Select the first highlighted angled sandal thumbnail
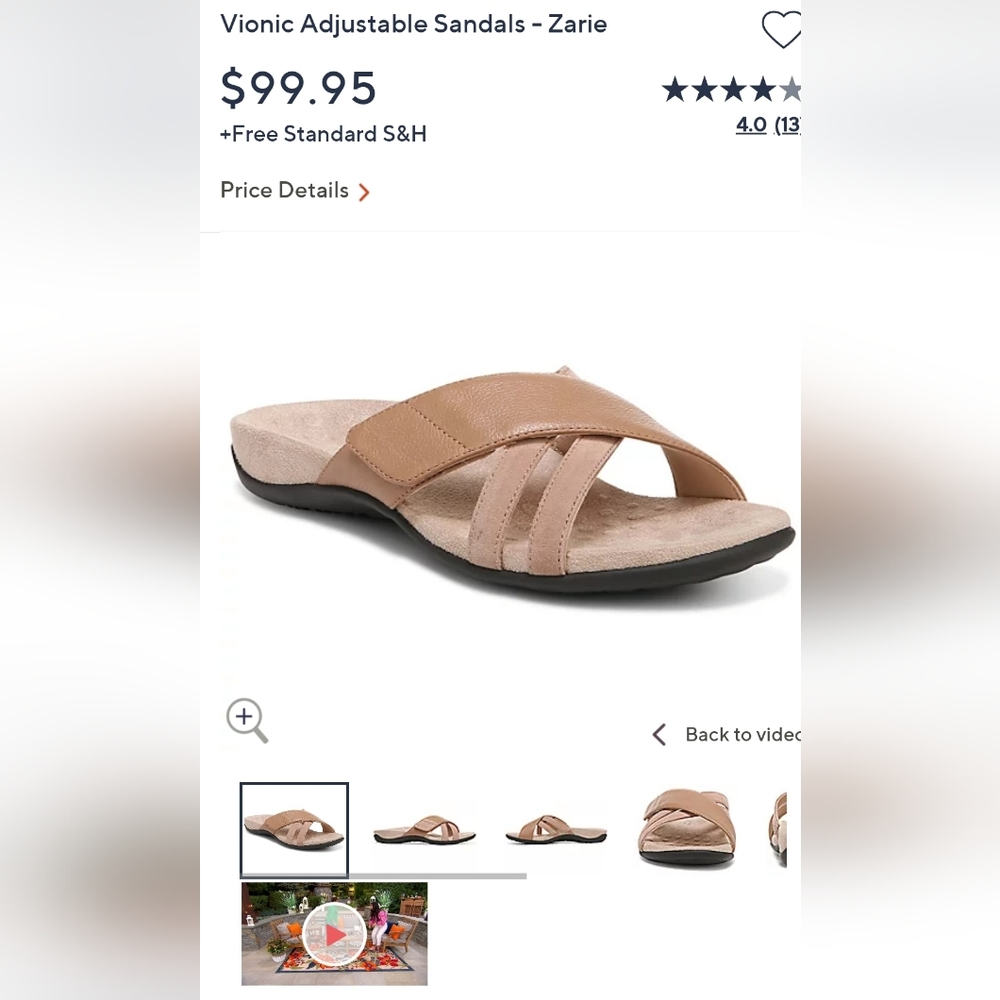1000x1000 pixels. (x=294, y=829)
